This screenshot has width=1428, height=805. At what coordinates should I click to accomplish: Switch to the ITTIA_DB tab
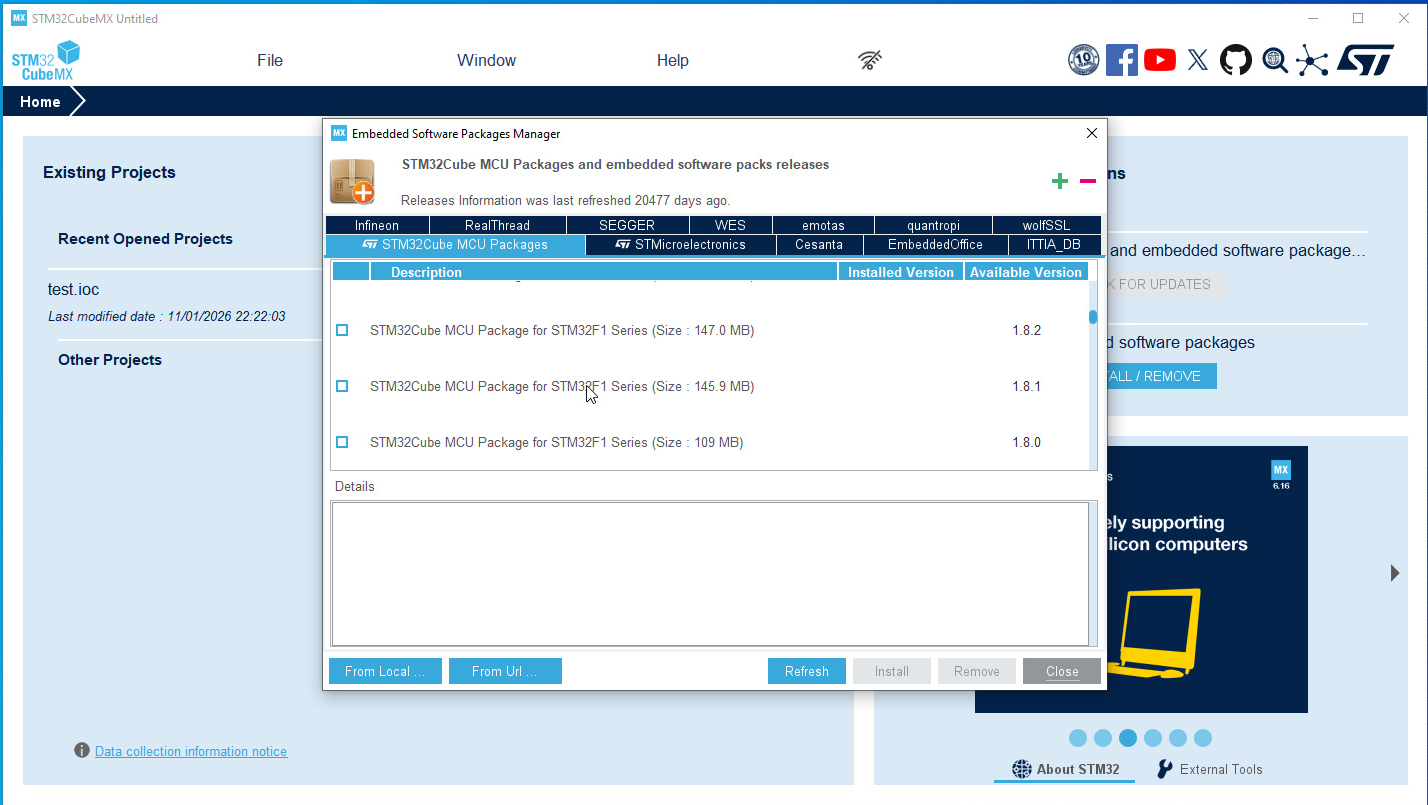[x=1054, y=245]
